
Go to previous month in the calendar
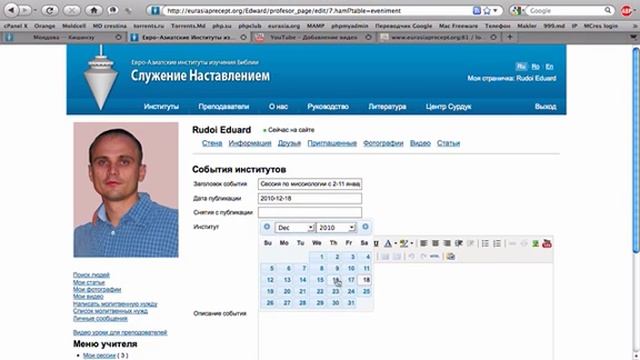tap(267, 227)
